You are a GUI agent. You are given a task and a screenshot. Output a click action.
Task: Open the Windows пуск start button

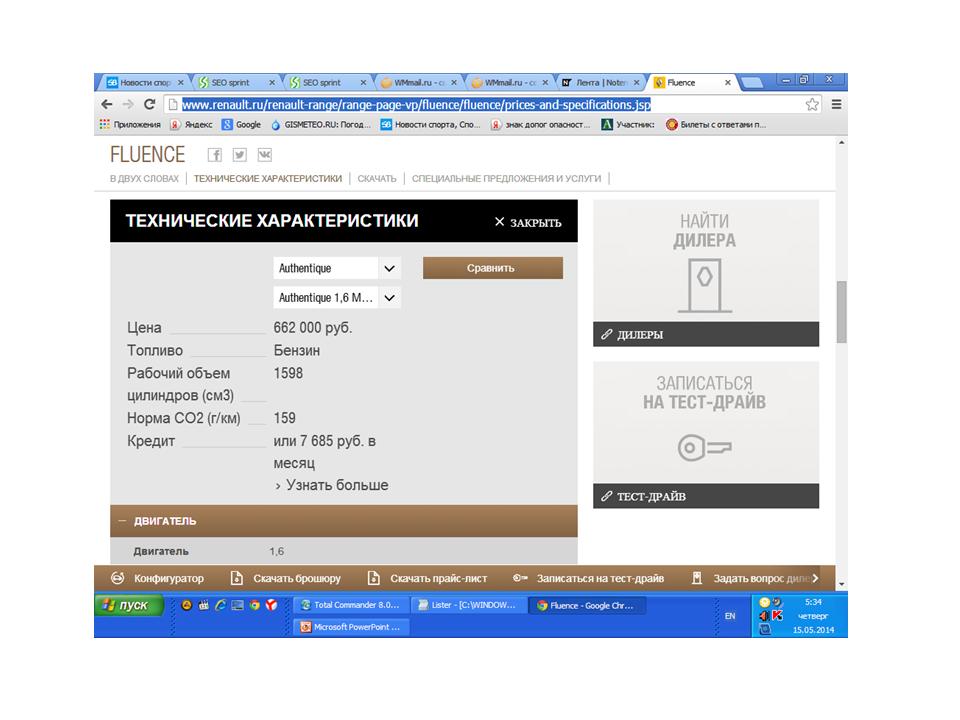pos(129,605)
